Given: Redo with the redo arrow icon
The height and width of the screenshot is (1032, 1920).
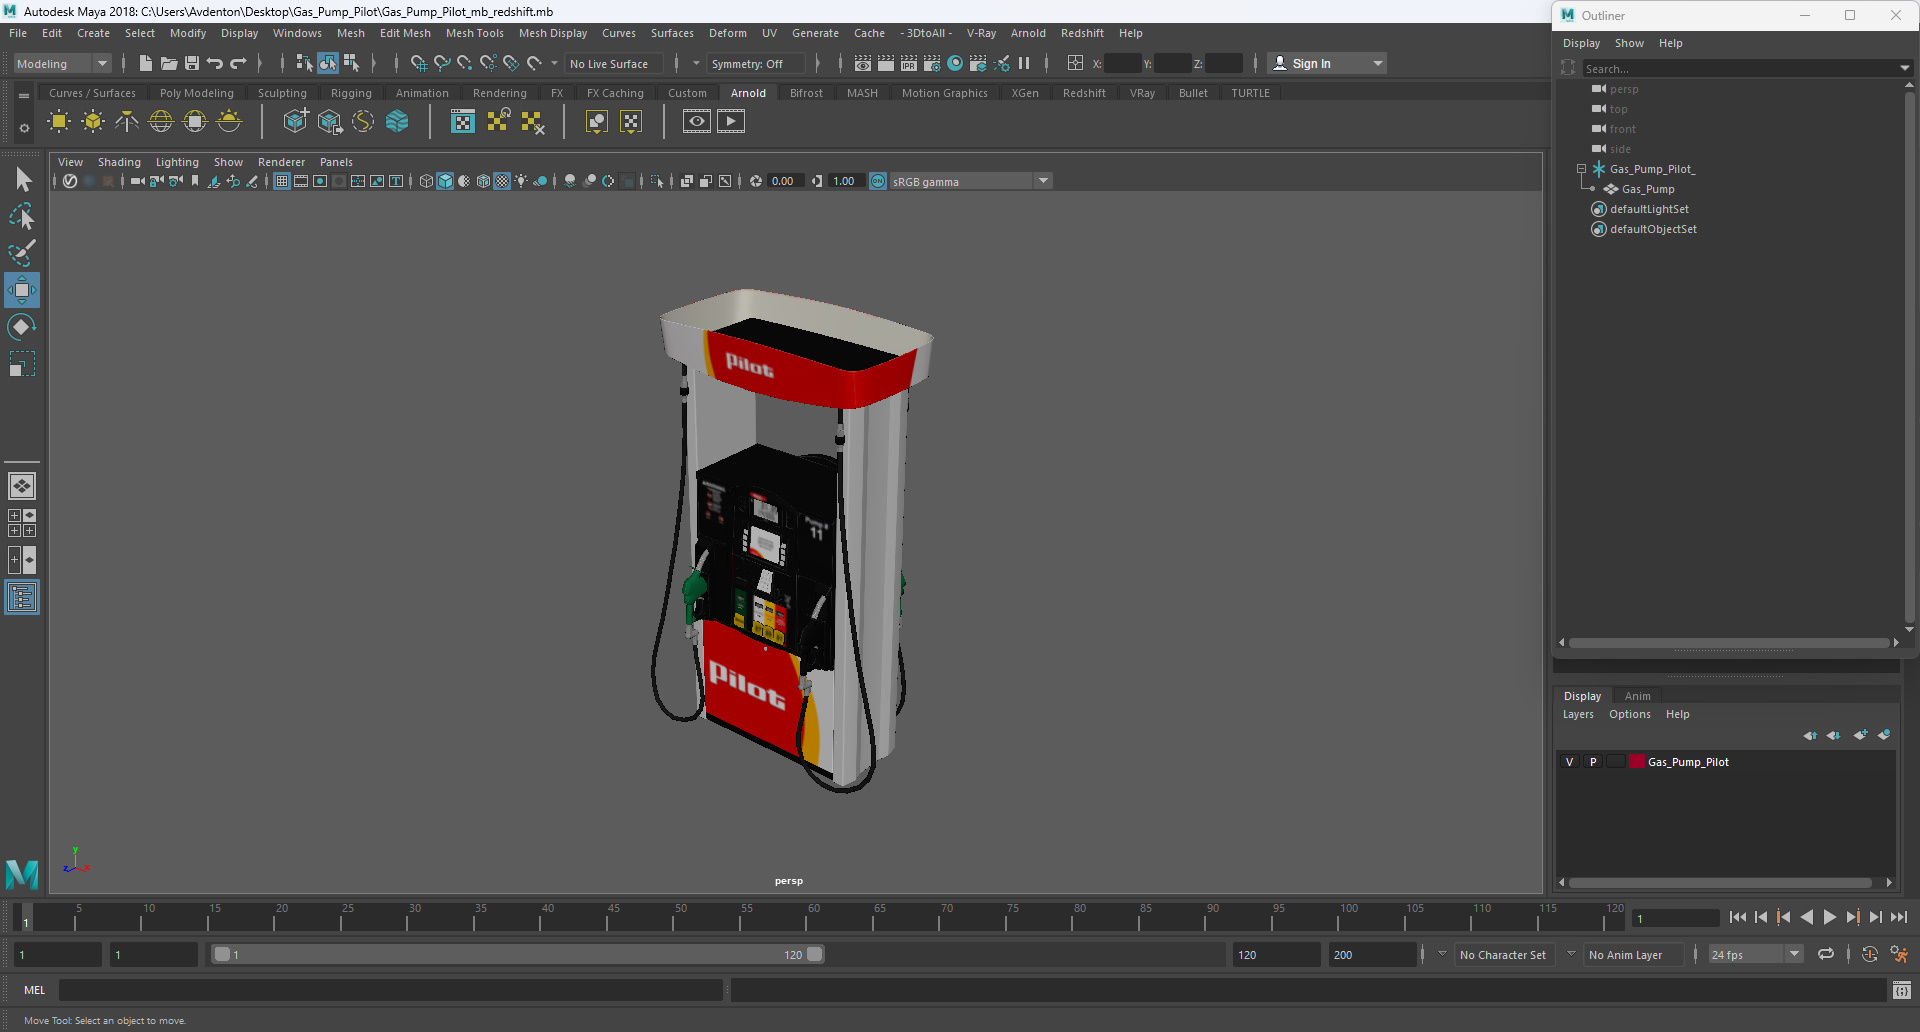Looking at the screenshot, I should tap(238, 63).
